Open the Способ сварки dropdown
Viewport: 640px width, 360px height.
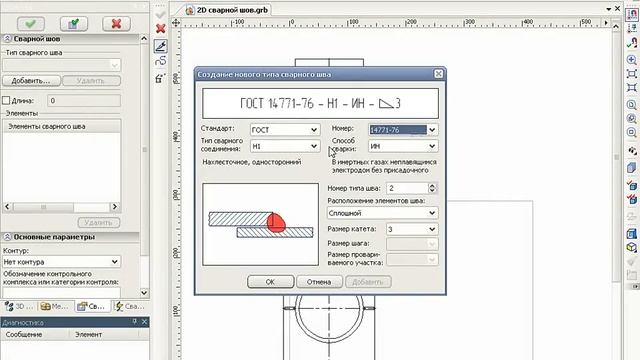(432, 146)
